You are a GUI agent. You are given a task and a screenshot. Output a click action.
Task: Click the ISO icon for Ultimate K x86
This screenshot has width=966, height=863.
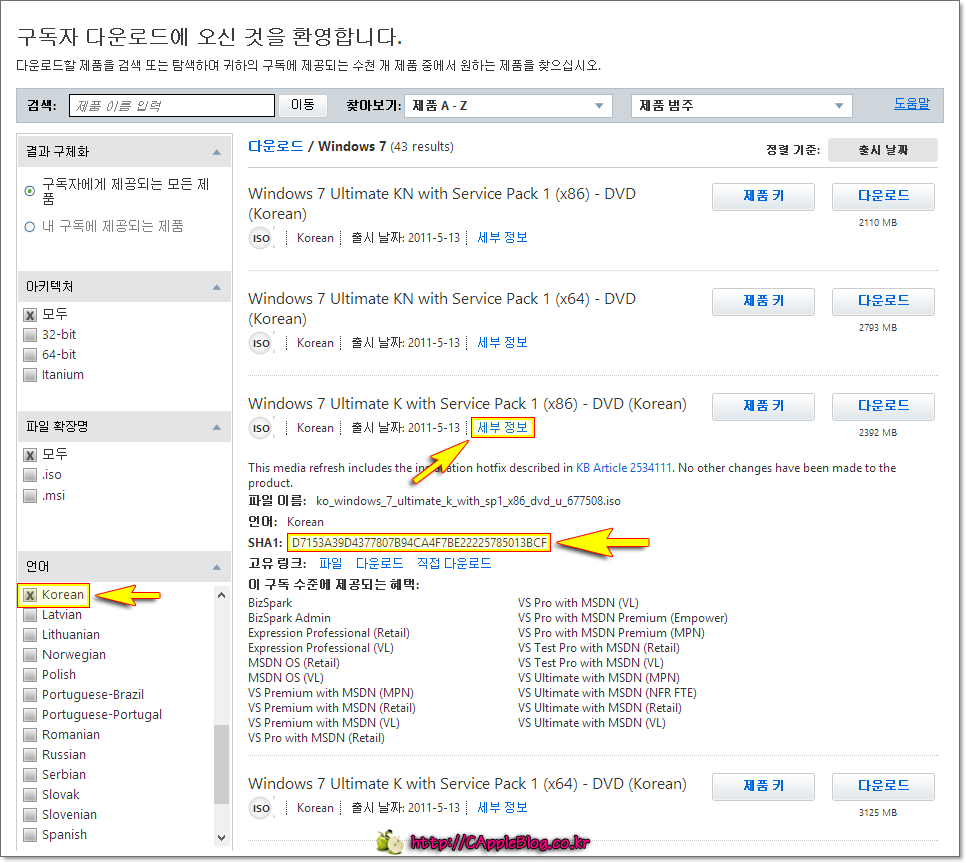tap(261, 428)
